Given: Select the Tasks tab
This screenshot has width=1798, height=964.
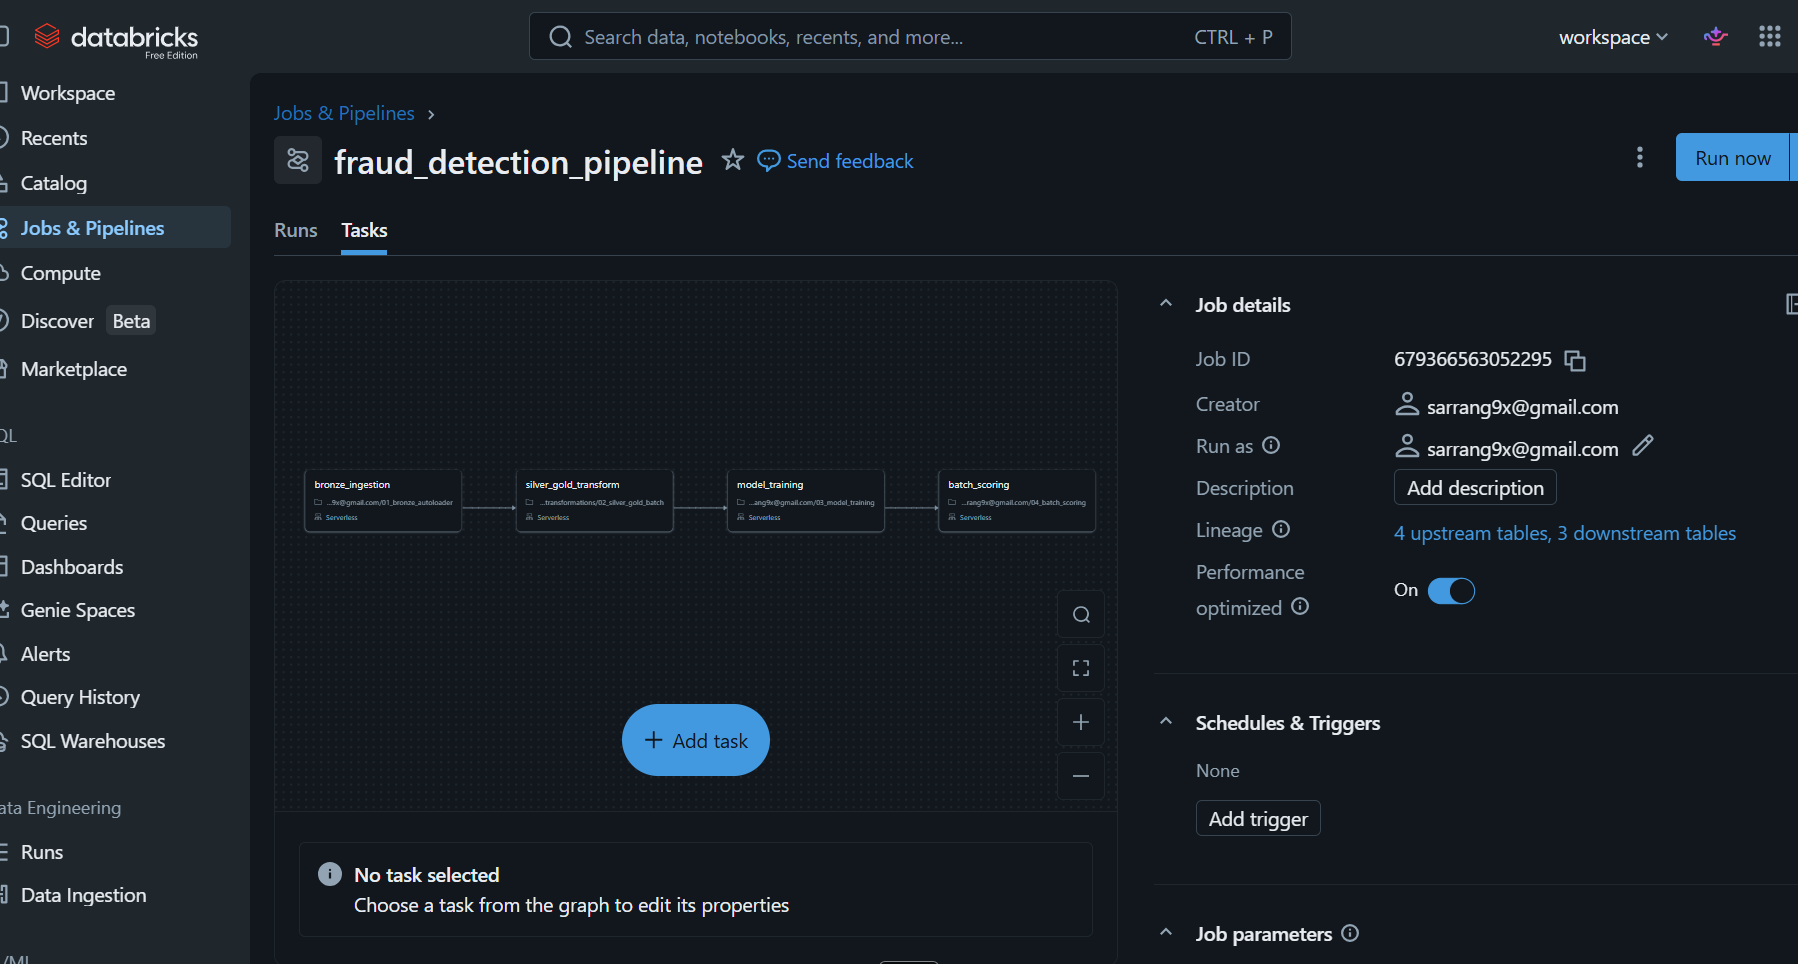Looking at the screenshot, I should 364,230.
